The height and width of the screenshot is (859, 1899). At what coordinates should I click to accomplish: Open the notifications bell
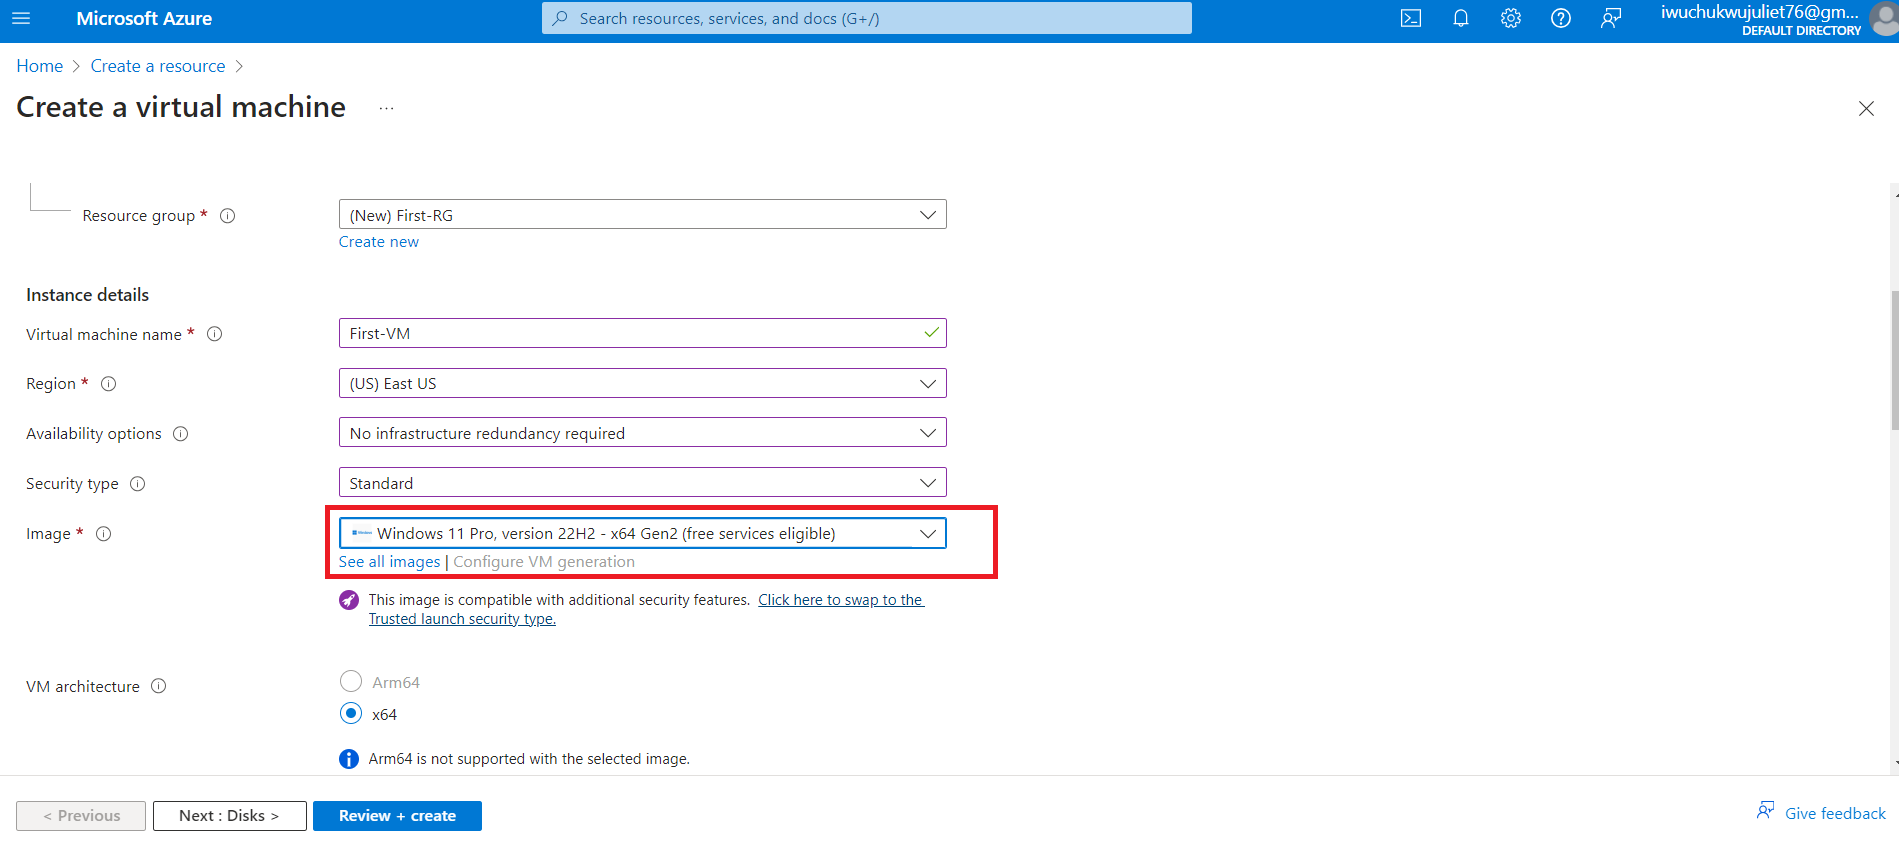[1461, 18]
